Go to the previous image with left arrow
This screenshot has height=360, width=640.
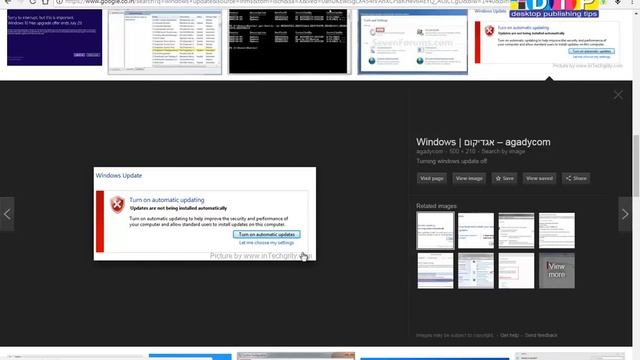click(7, 214)
